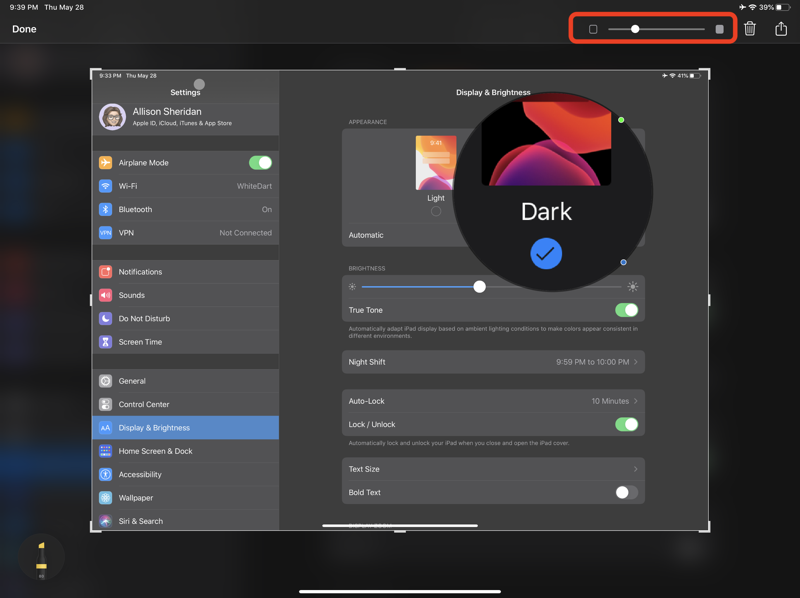Open the share sheet icon

[781, 29]
